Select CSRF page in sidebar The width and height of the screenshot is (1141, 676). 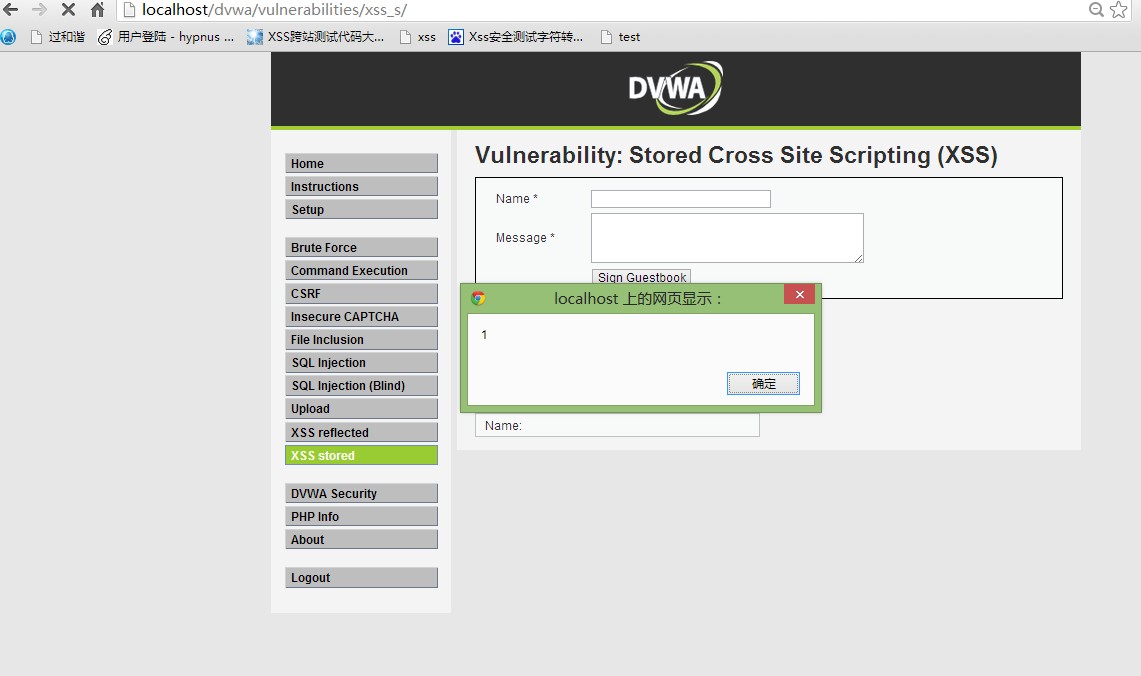(x=361, y=293)
